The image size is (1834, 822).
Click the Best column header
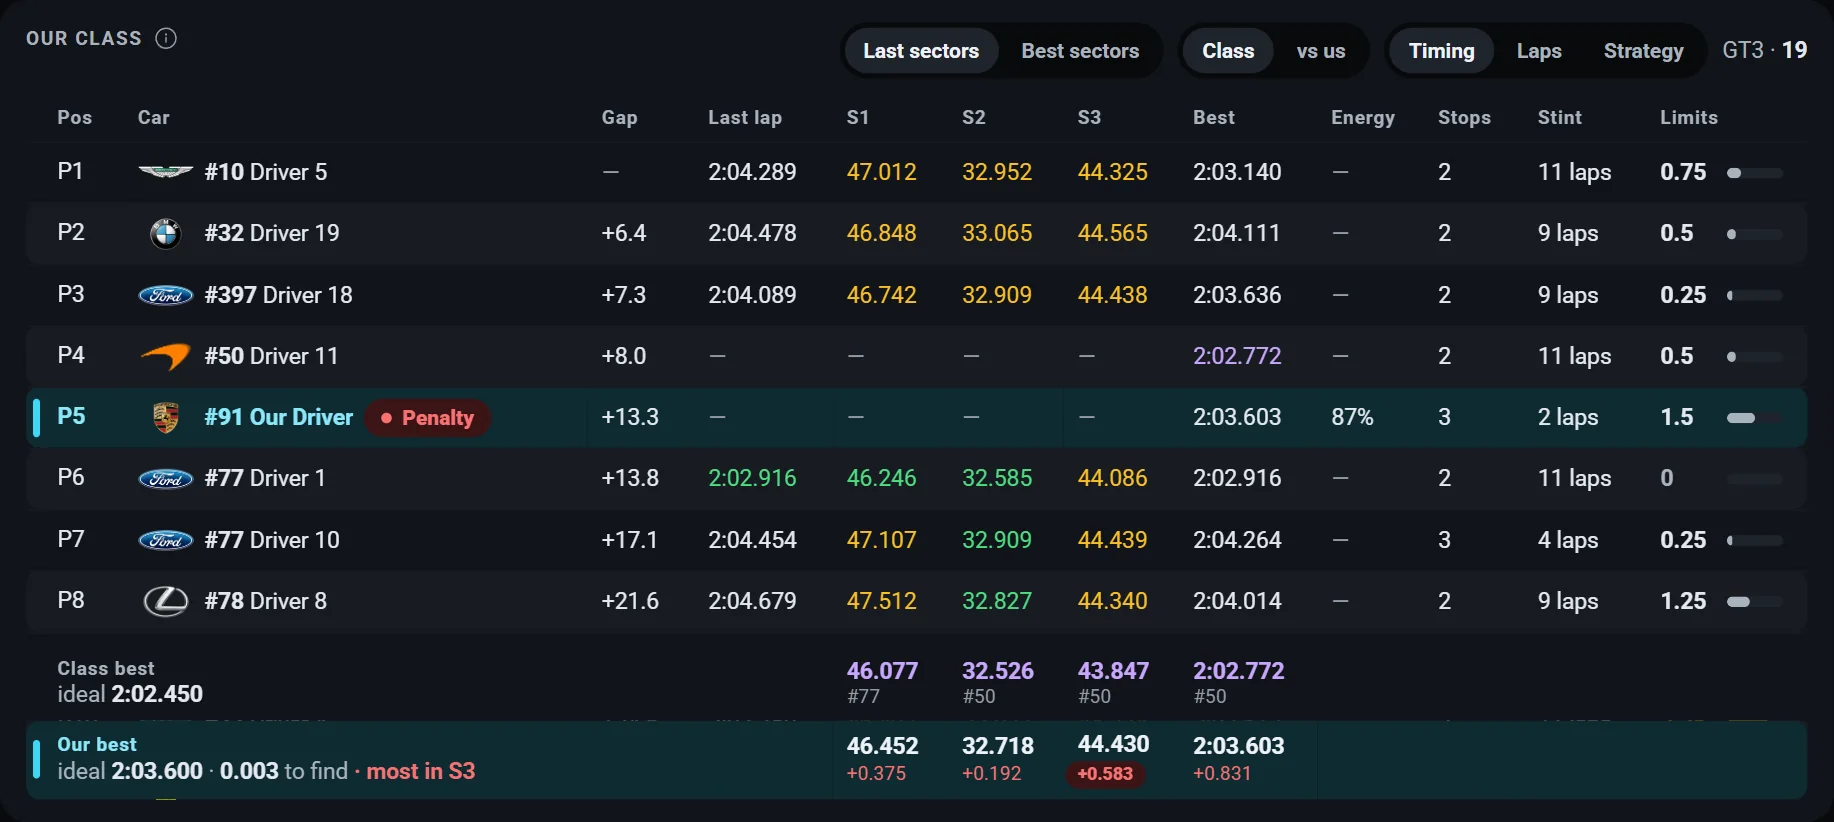pos(1214,117)
